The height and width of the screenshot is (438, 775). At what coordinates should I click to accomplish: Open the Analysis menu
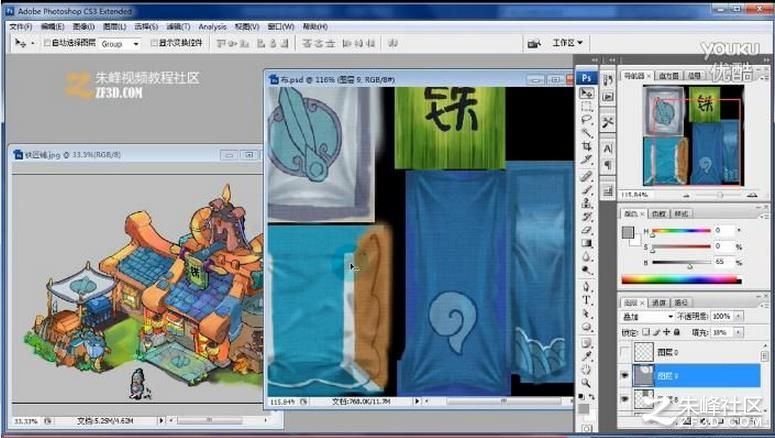point(213,27)
